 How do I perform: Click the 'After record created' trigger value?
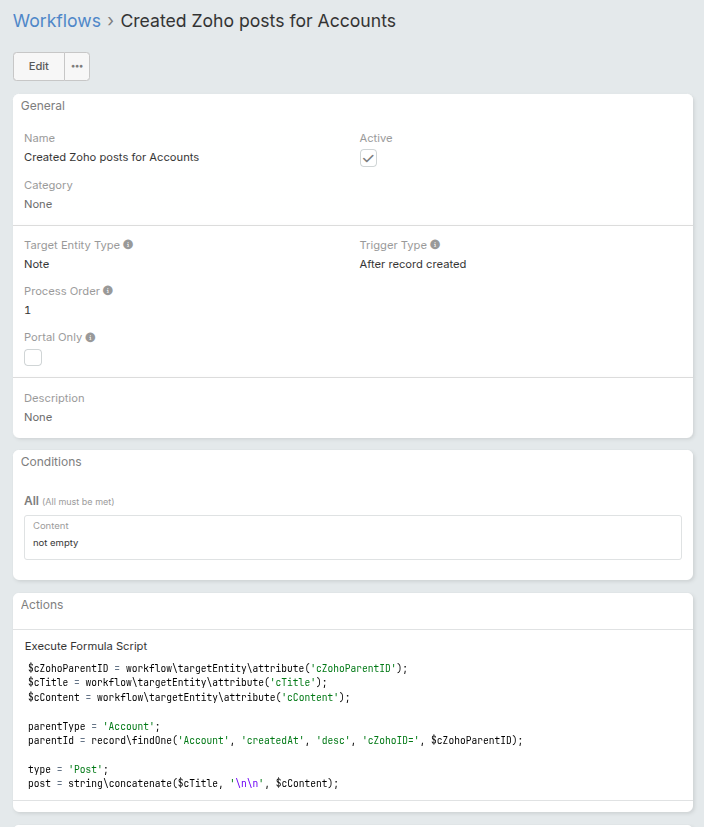tap(413, 264)
